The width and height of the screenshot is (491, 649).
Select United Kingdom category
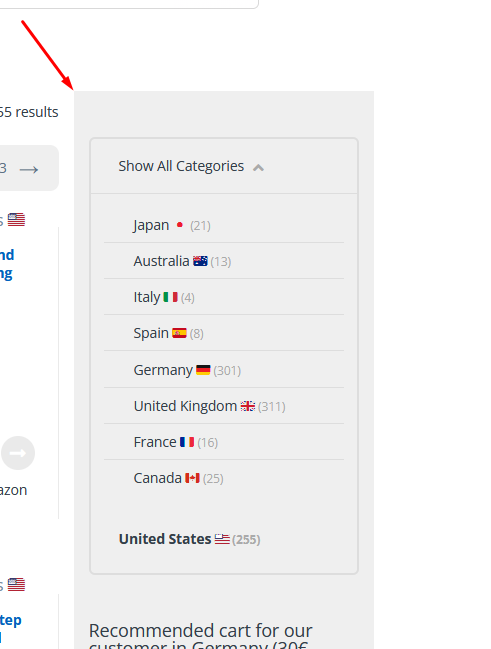click(x=185, y=406)
